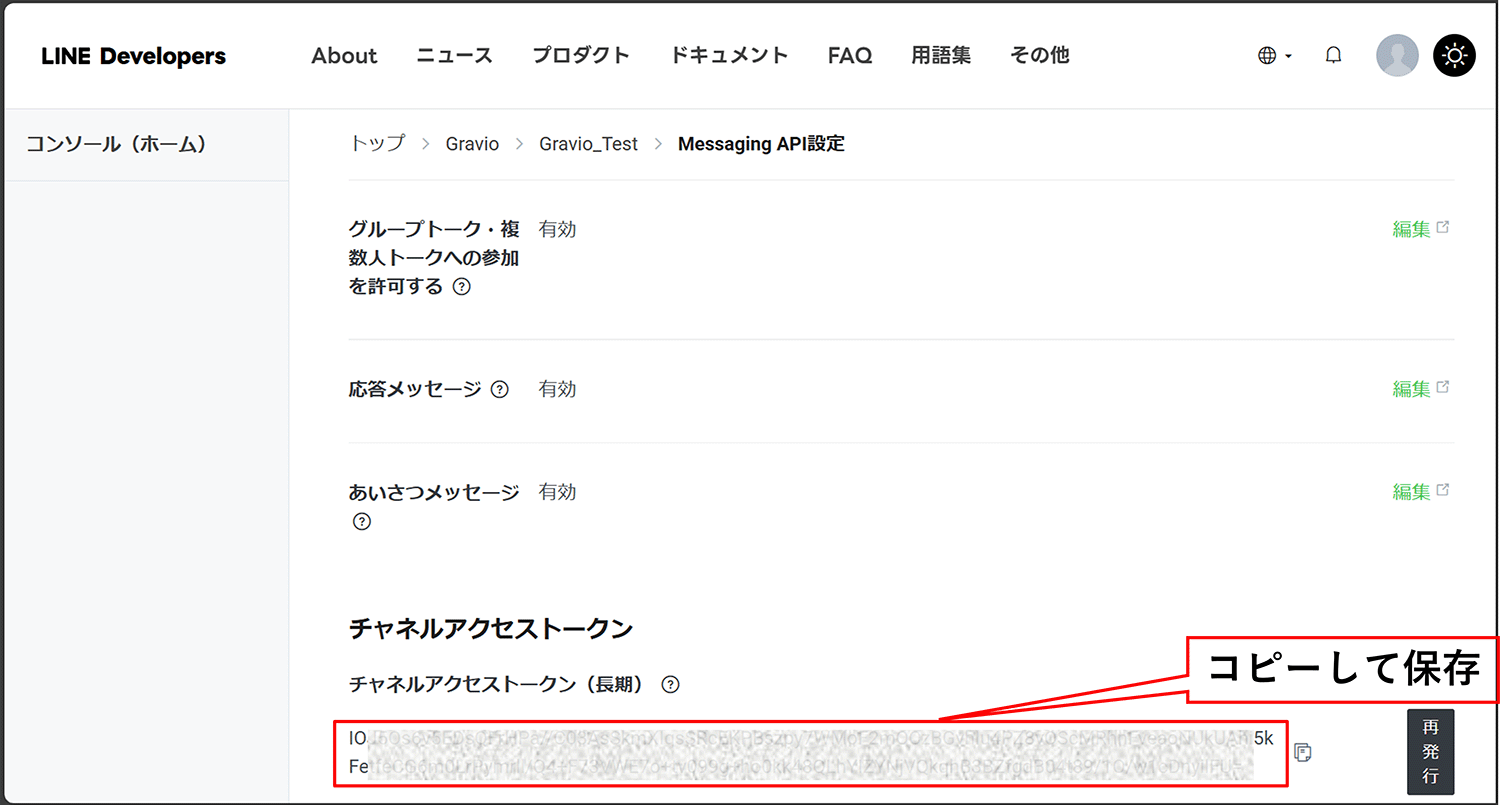Image resolution: width=1500 pixels, height=805 pixels.
Task: Copy the channel access token
Action: pos(1302,752)
